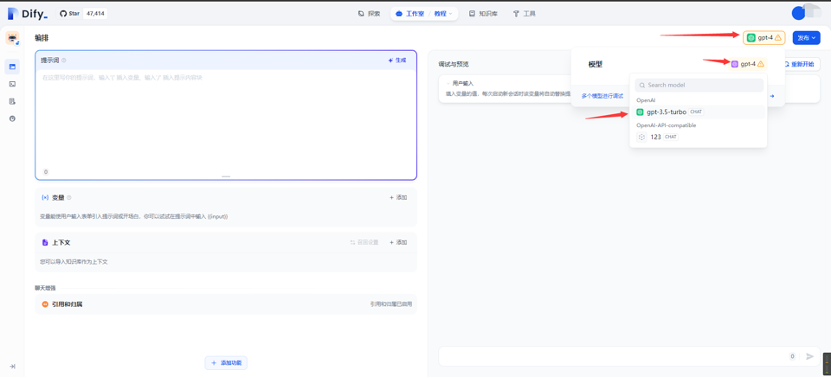Click into the prompt text area
This screenshot has height=378, width=832.
226,122
